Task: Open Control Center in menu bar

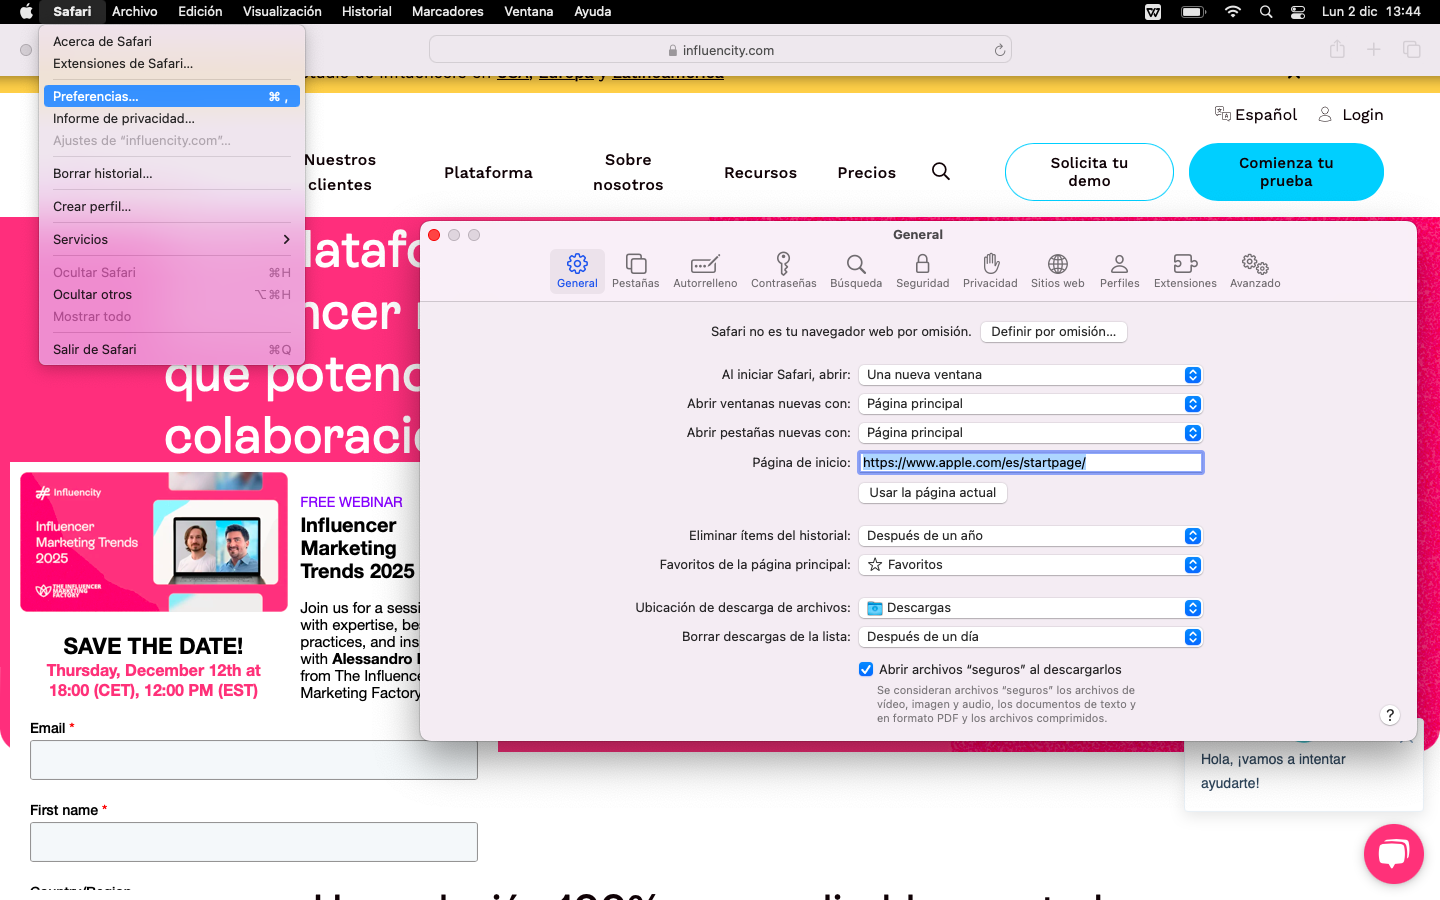Action: click(1298, 12)
